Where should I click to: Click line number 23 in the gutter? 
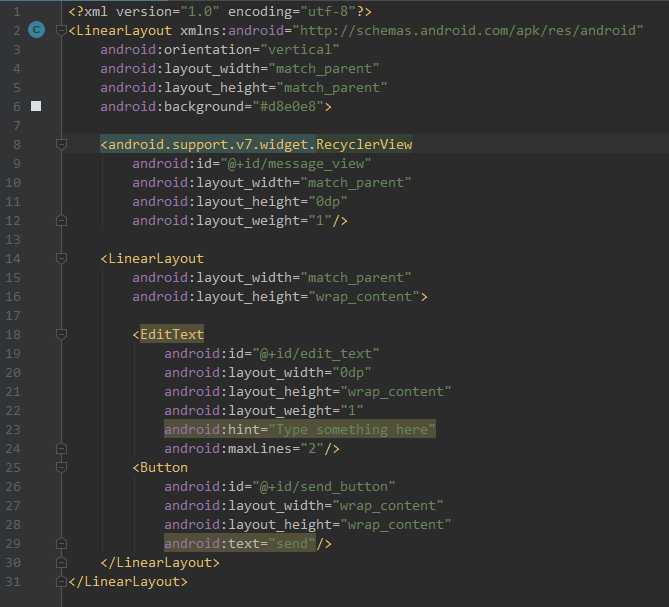pyautogui.click(x=13, y=430)
